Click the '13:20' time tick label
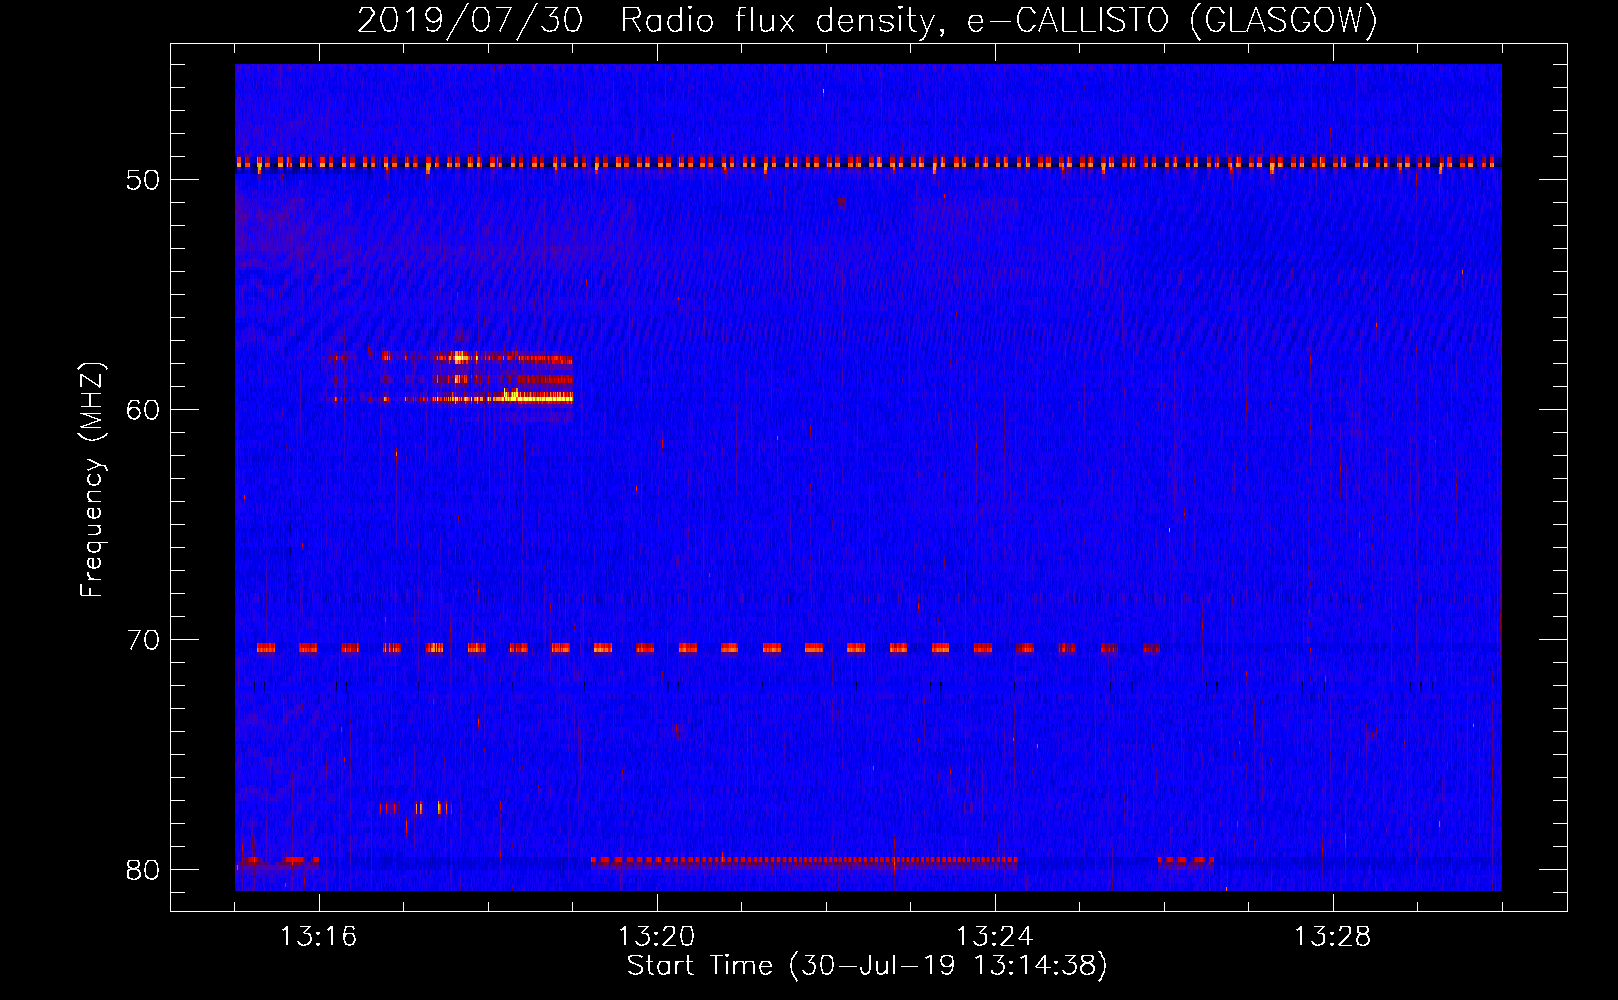 [x=657, y=937]
